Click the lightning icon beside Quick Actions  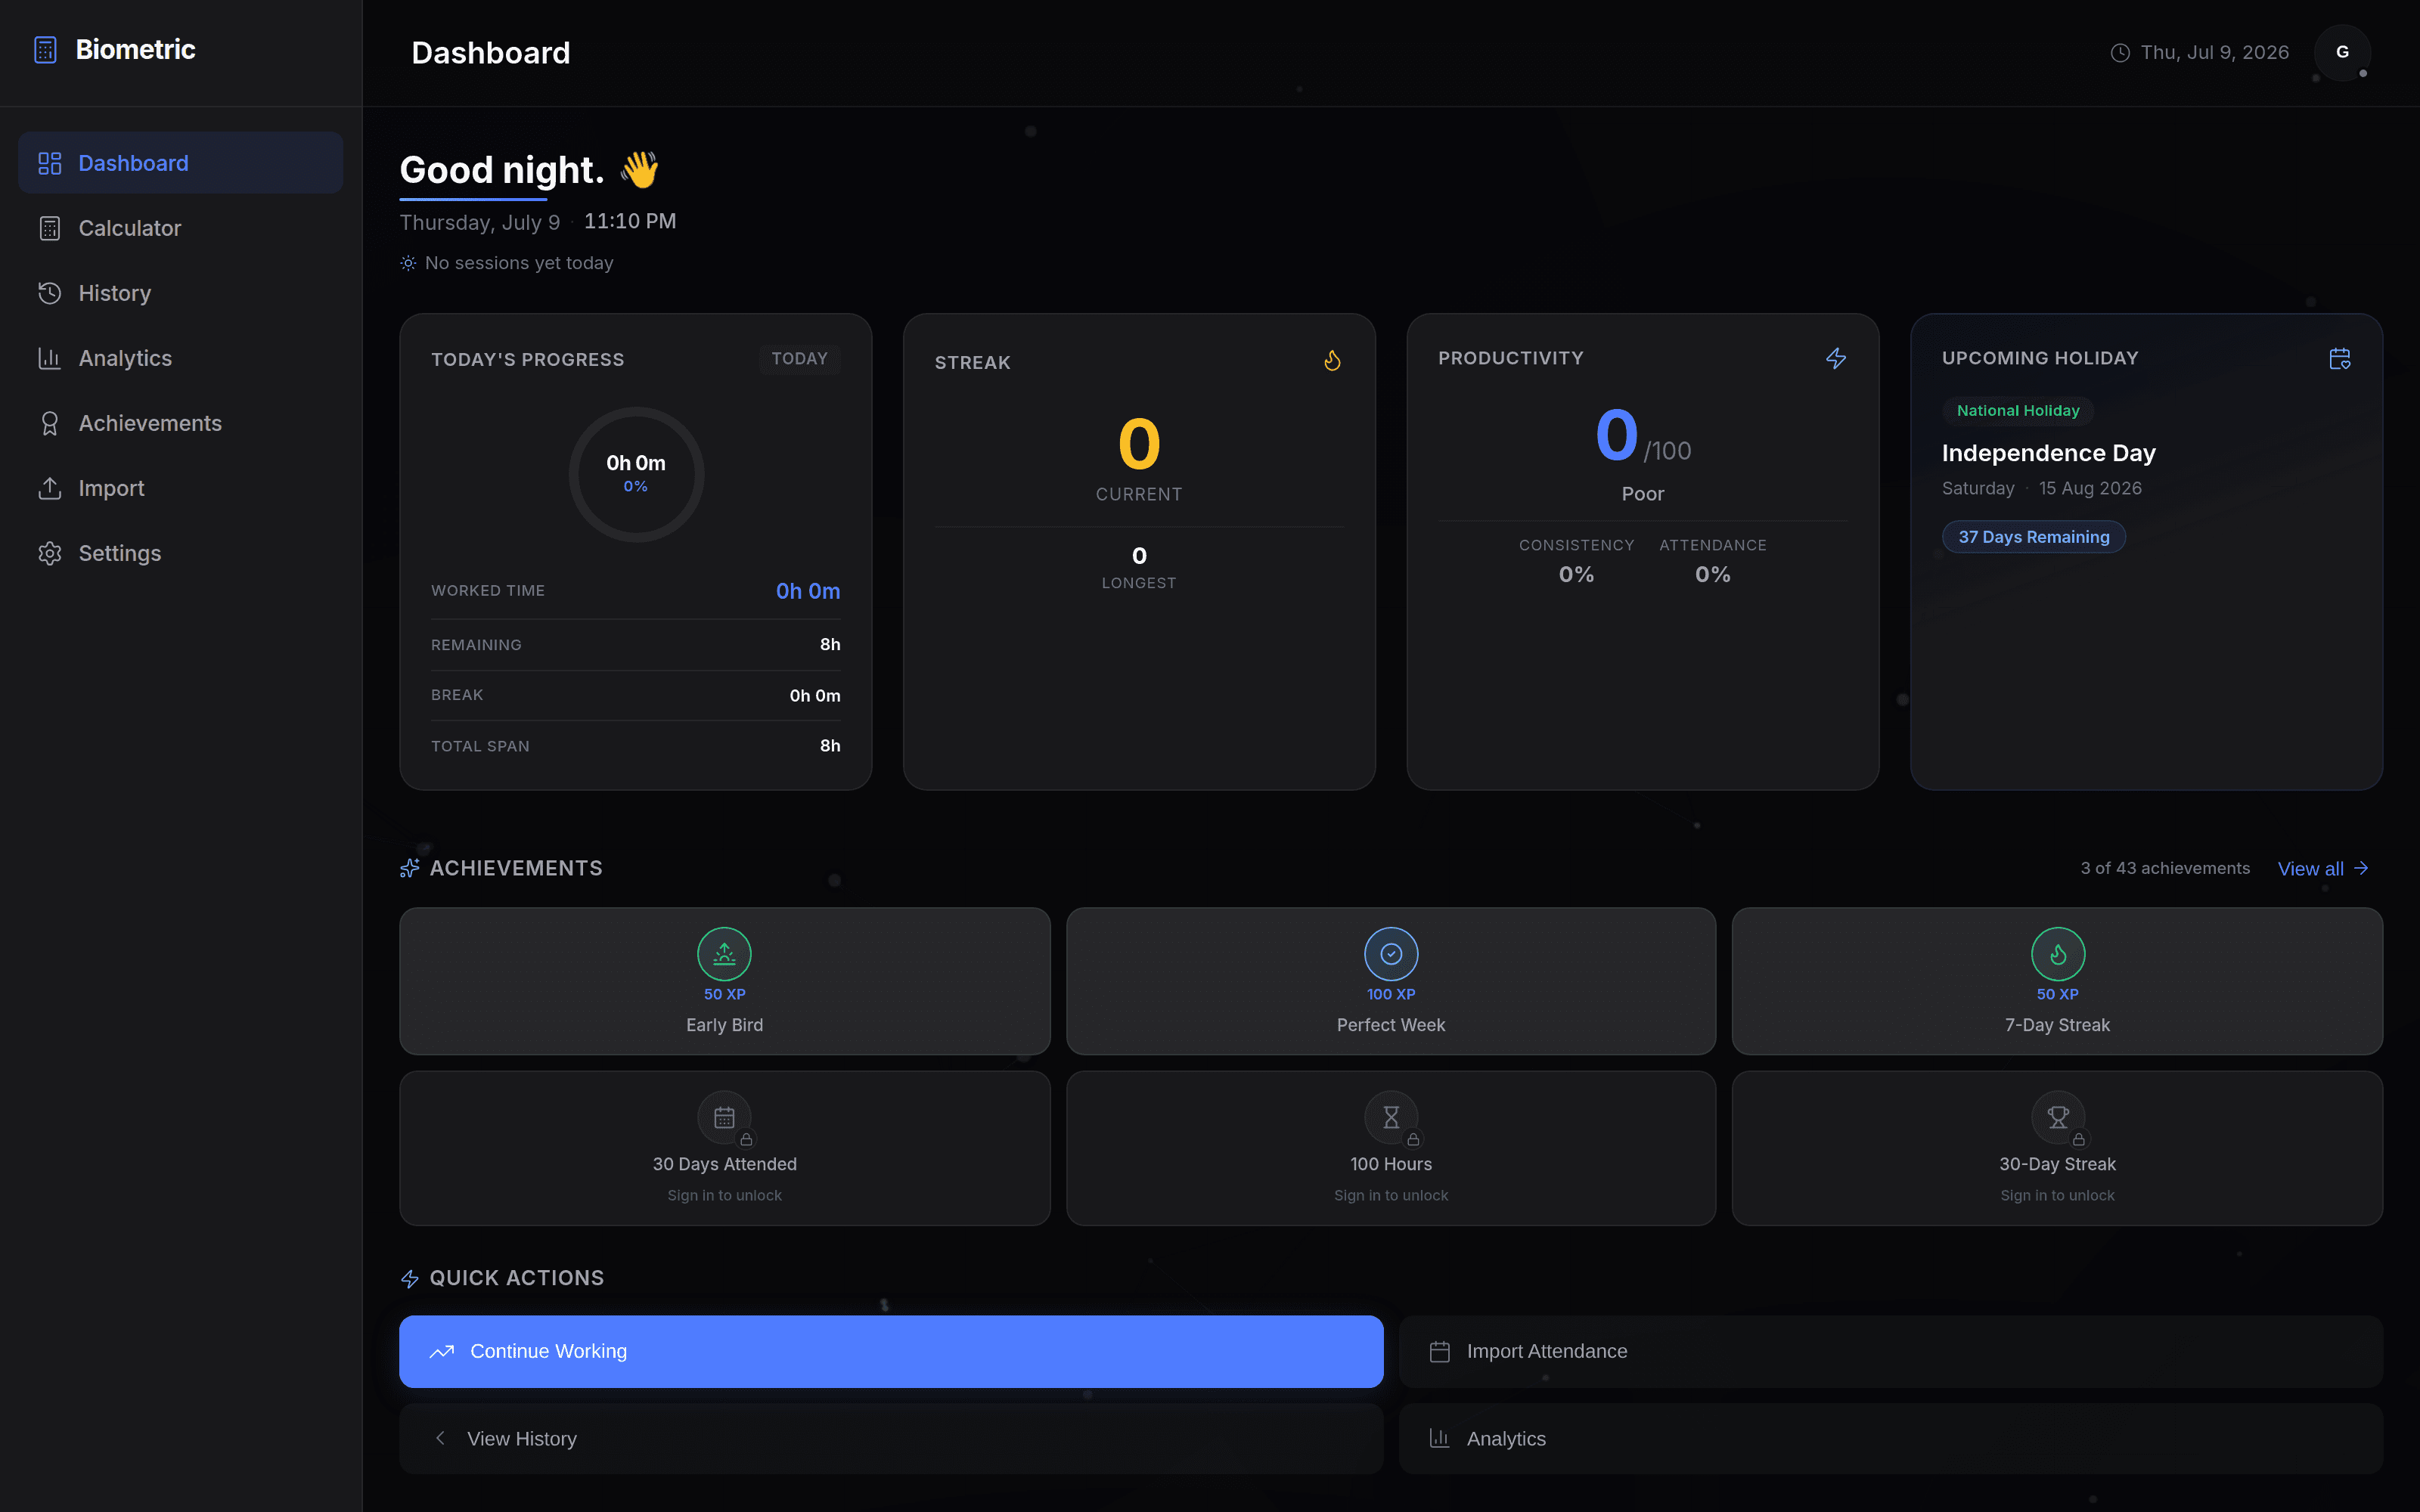(410, 1278)
